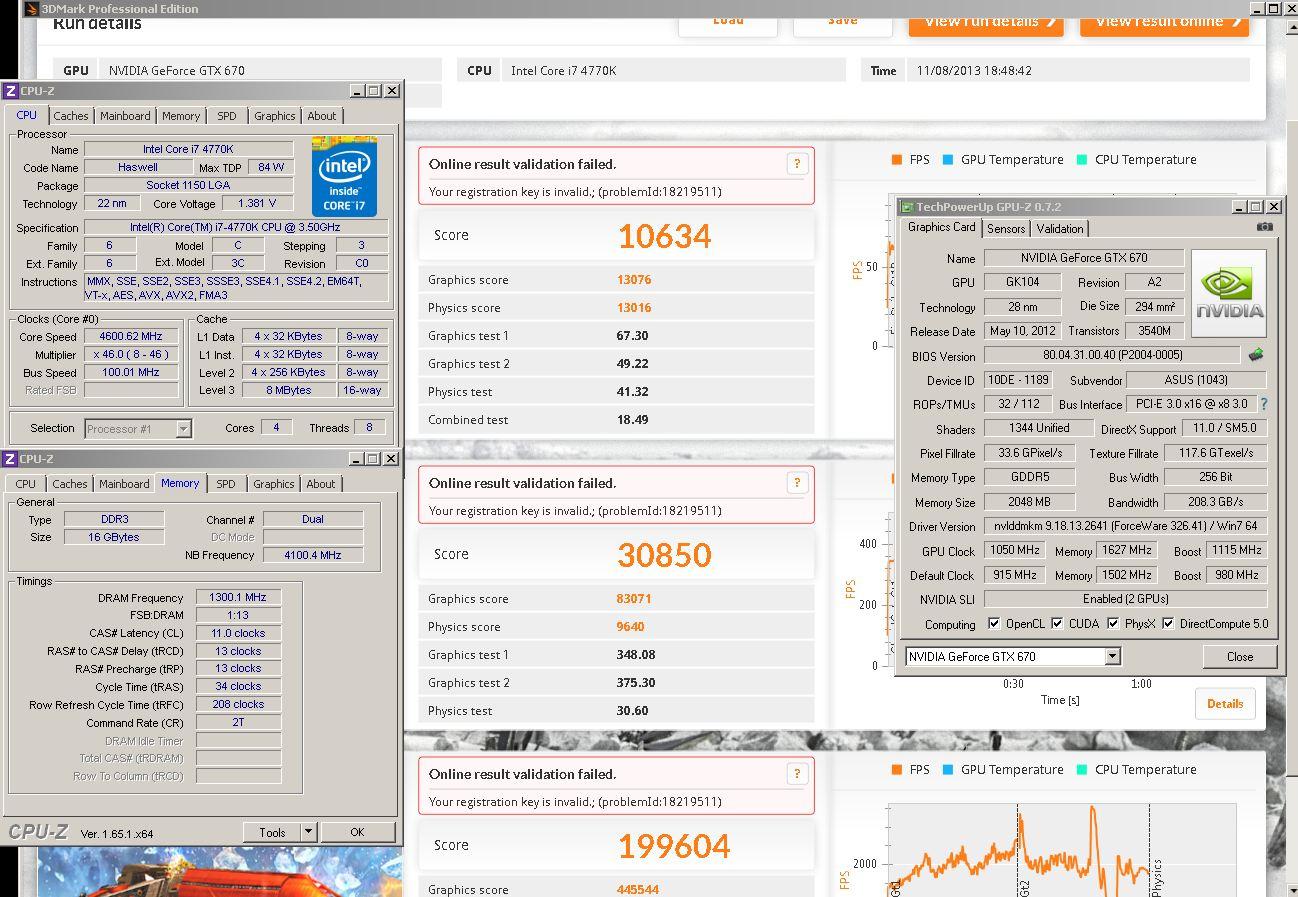The image size is (1298, 897).
Task: Click OK button in CPU-Z
Action: tap(357, 832)
